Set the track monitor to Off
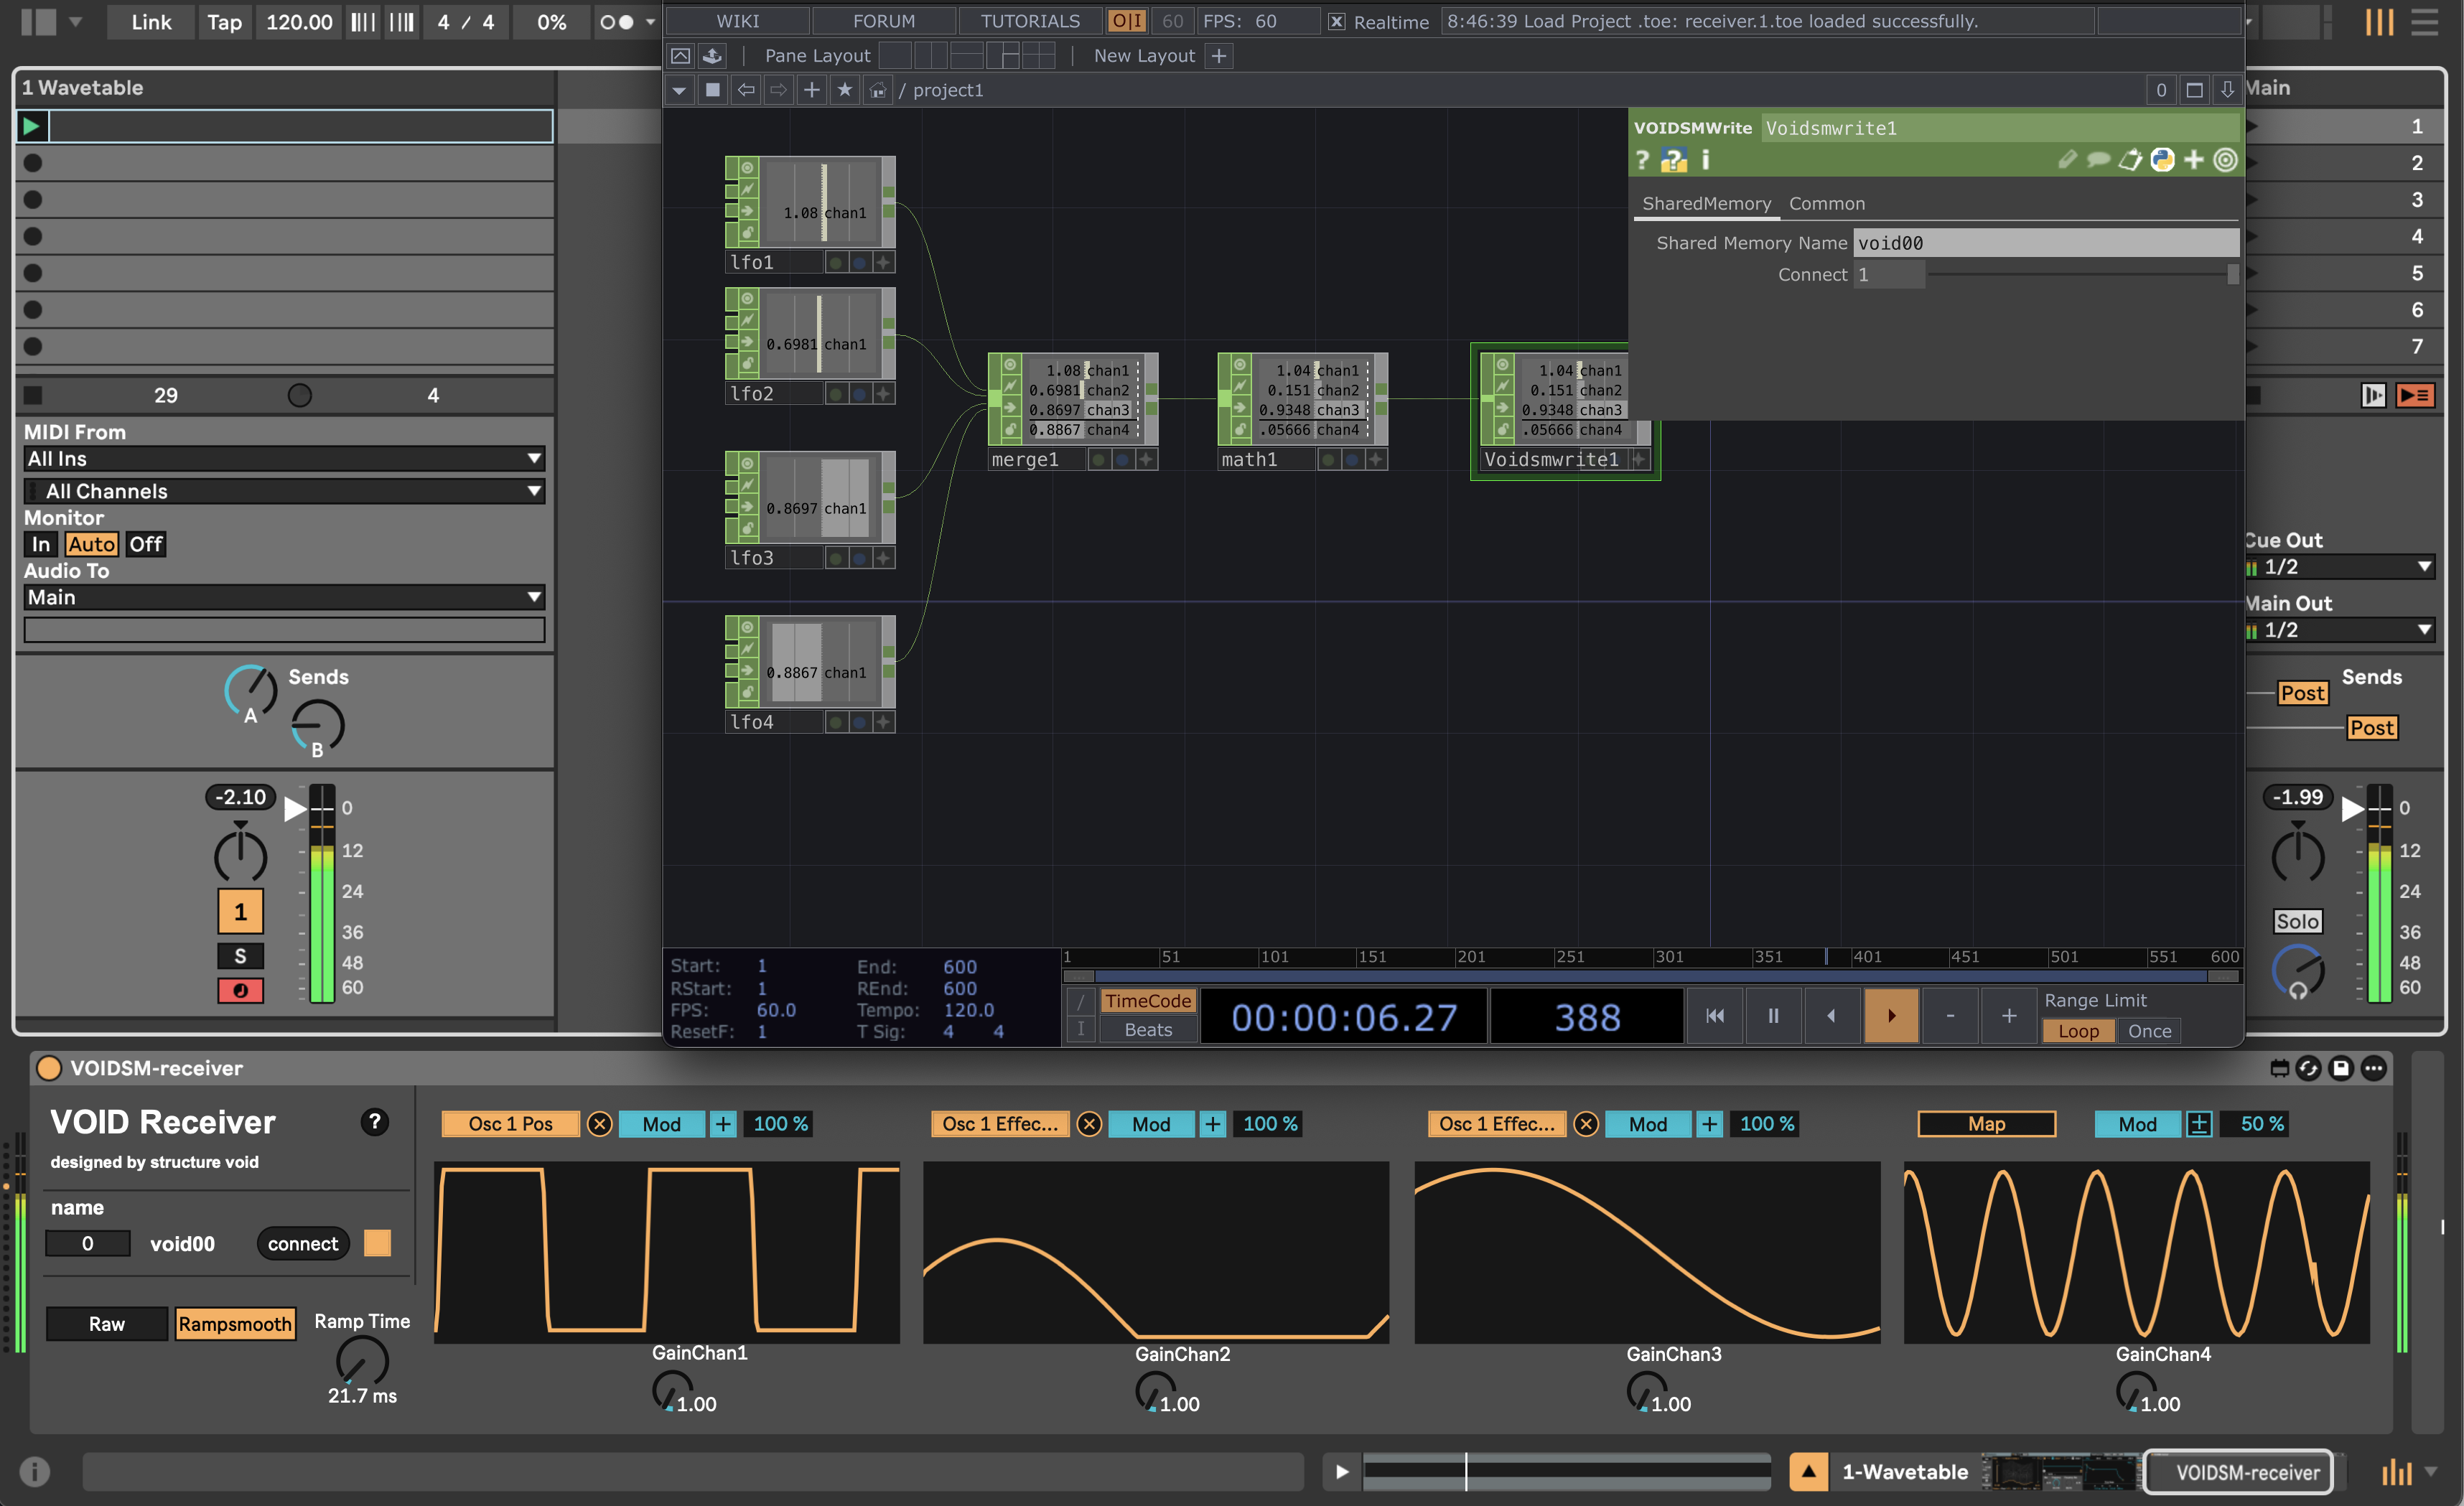The height and width of the screenshot is (1506, 2464). coord(146,544)
